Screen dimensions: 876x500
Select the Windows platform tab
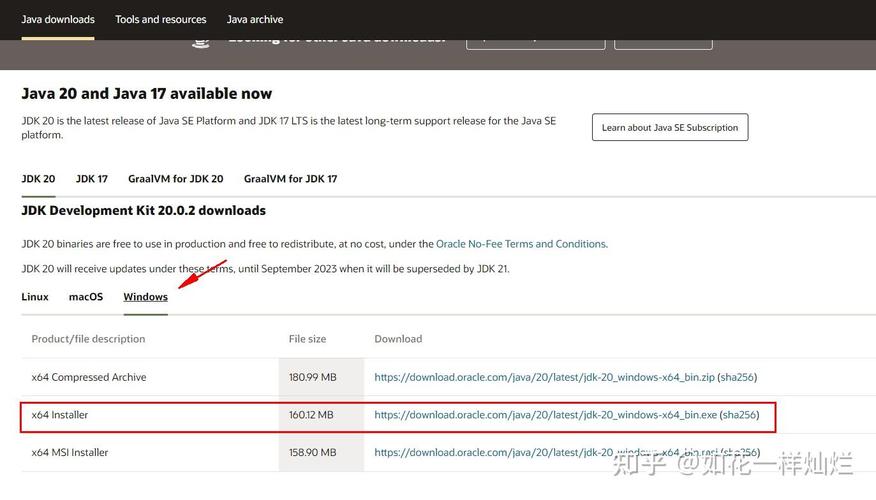click(145, 297)
